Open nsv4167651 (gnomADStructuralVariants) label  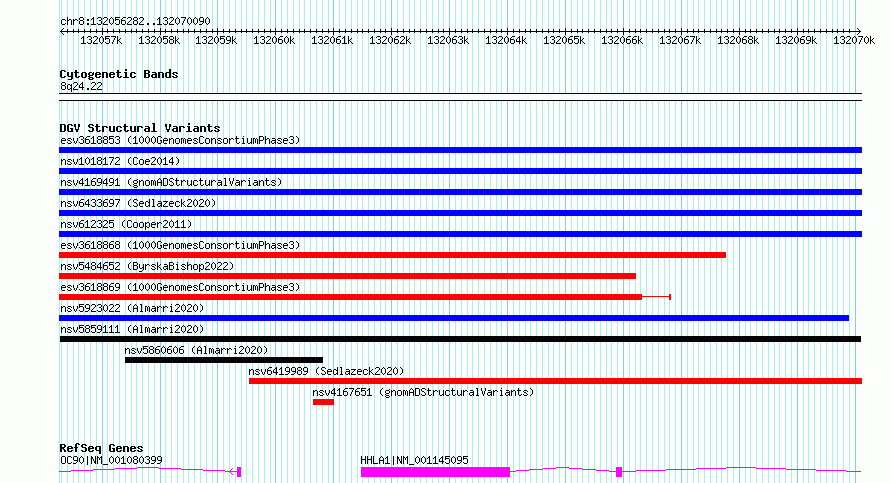pos(423,392)
